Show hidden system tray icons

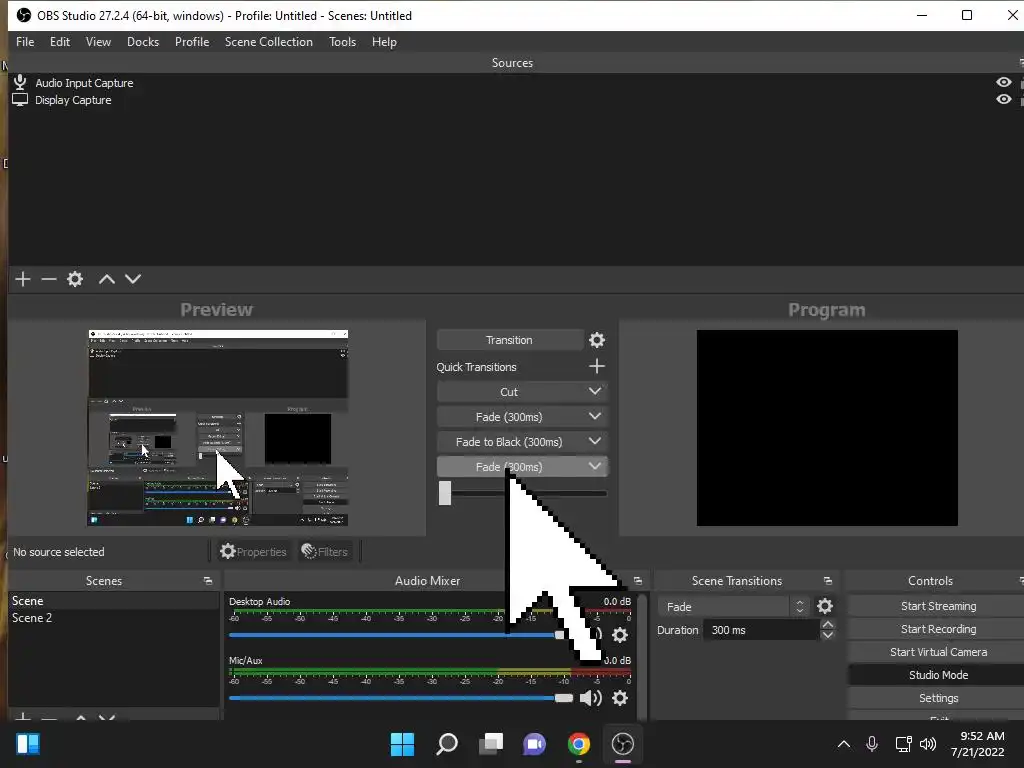[x=844, y=744]
